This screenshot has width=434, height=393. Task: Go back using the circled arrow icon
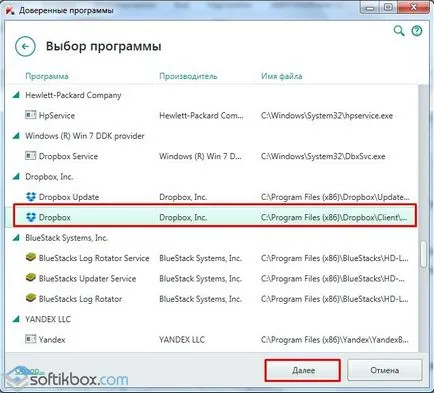tap(25, 46)
